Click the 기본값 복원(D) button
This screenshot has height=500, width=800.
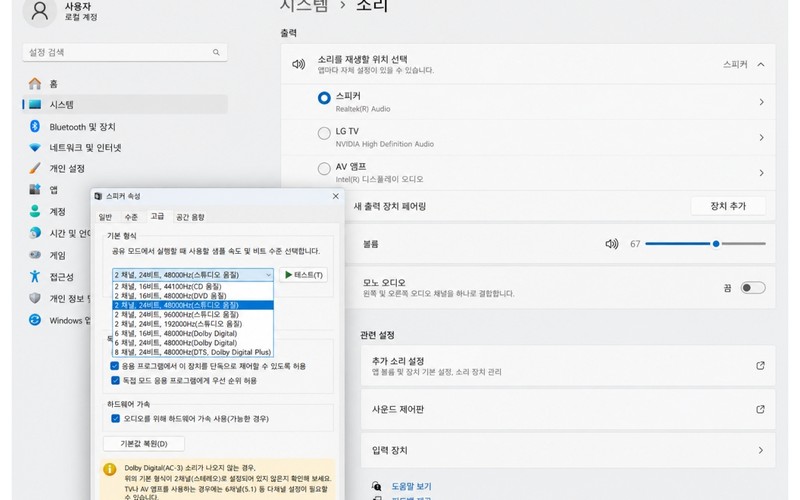[144, 443]
